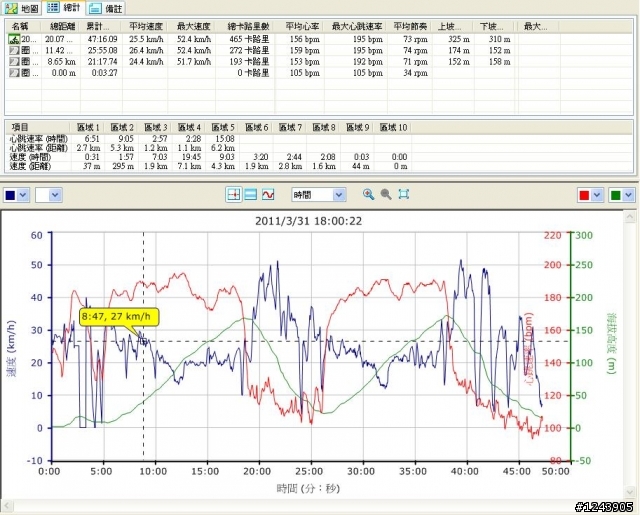Switch to the 總計 summary tab
Image resolution: width=640 pixels, height=515 pixels.
pos(64,7)
